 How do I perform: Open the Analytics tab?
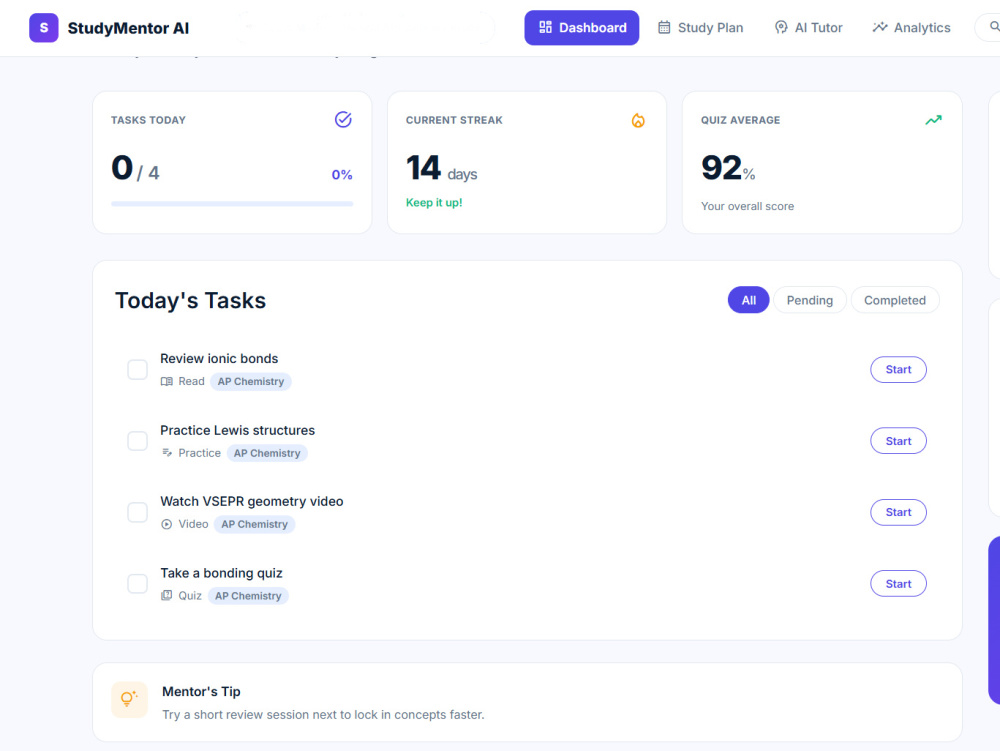911,27
